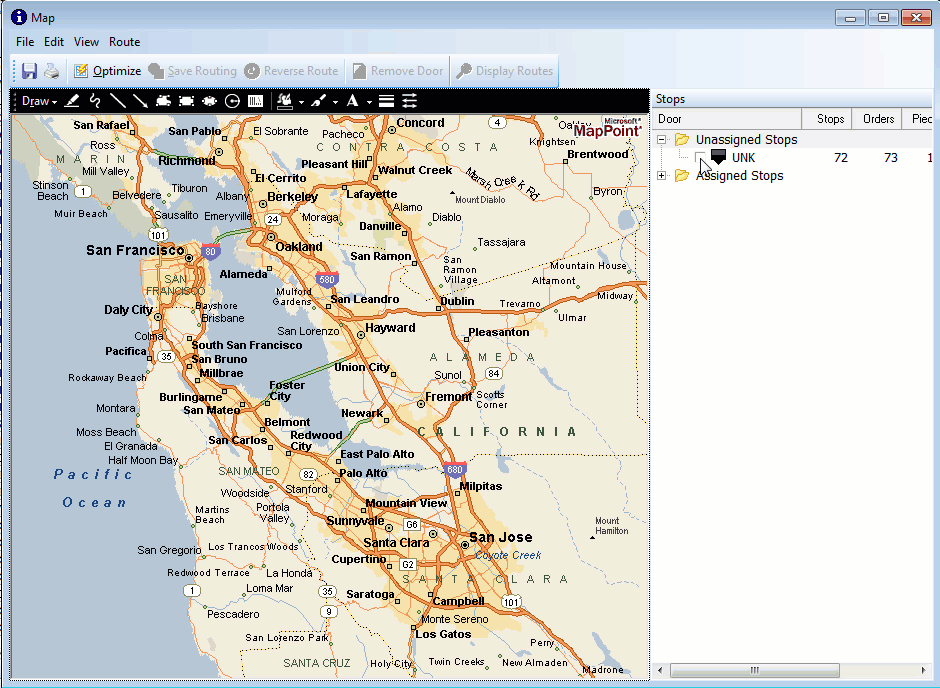Click the Route 84 shield near Sunol

(493, 373)
